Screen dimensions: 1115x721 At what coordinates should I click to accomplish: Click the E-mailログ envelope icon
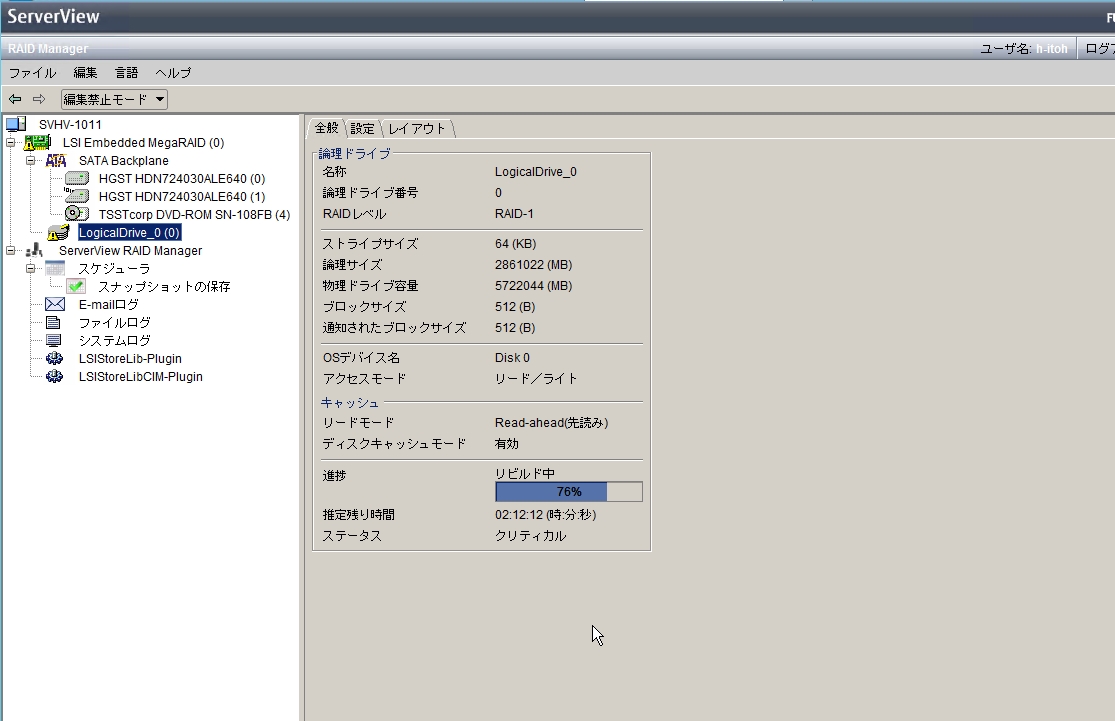(55, 304)
